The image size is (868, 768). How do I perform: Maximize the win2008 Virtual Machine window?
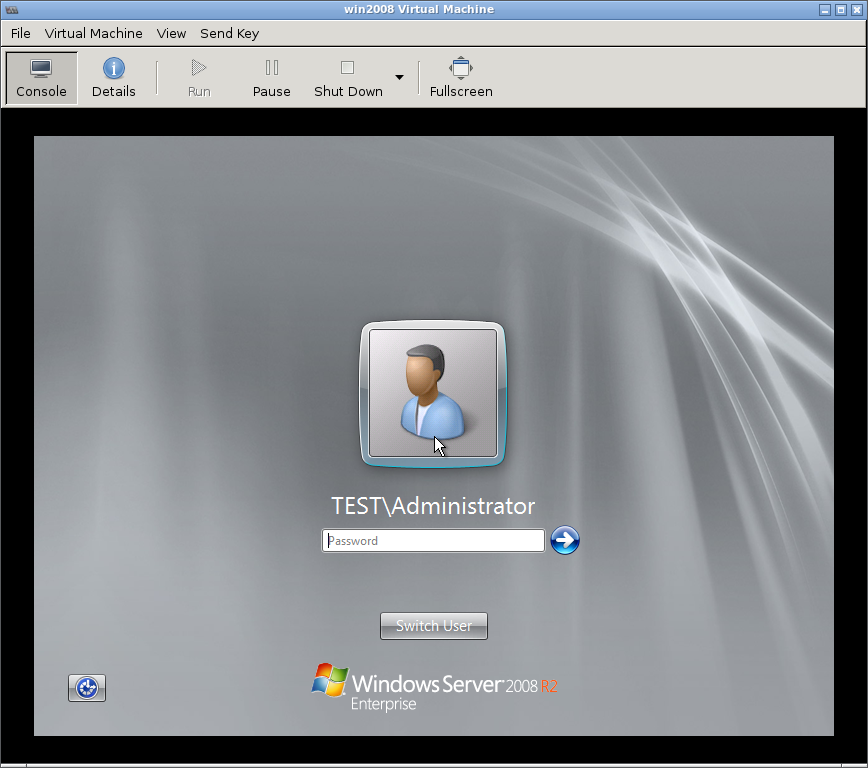[841, 9]
